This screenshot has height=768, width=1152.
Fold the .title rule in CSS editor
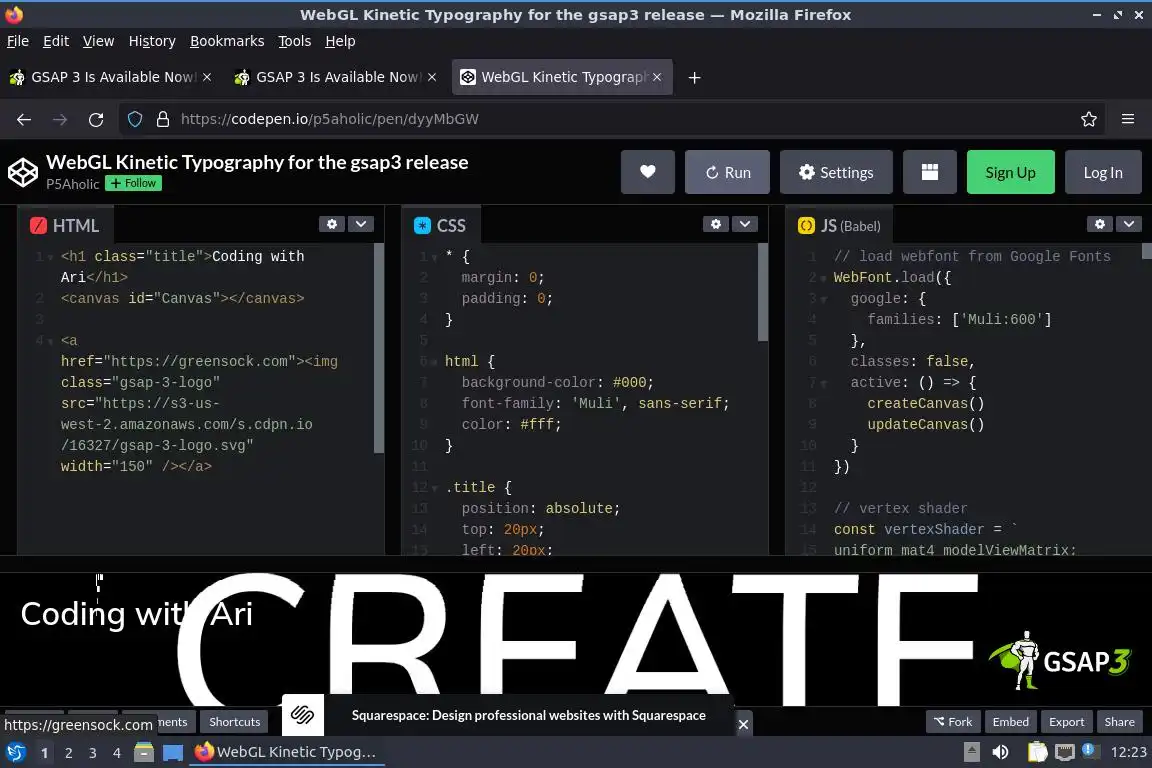pos(434,487)
